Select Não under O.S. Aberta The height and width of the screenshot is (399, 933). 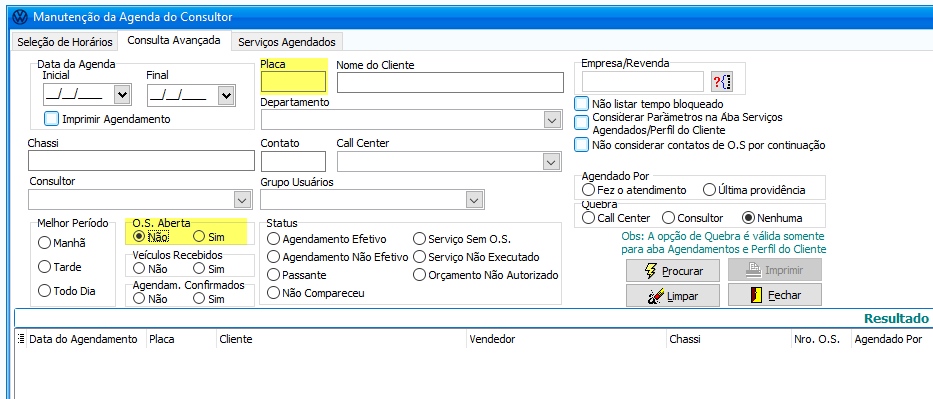click(139, 237)
